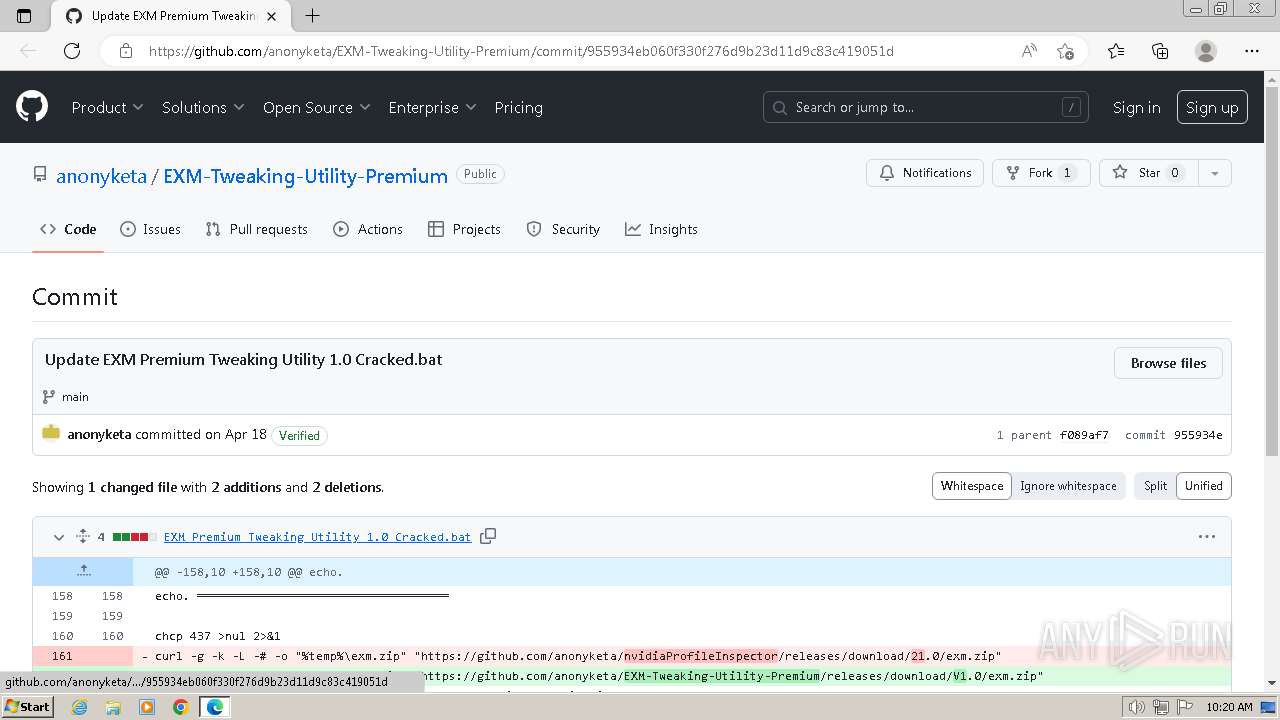1280x720 pixels.
Task: Select Whitespace diff option
Action: (971, 486)
